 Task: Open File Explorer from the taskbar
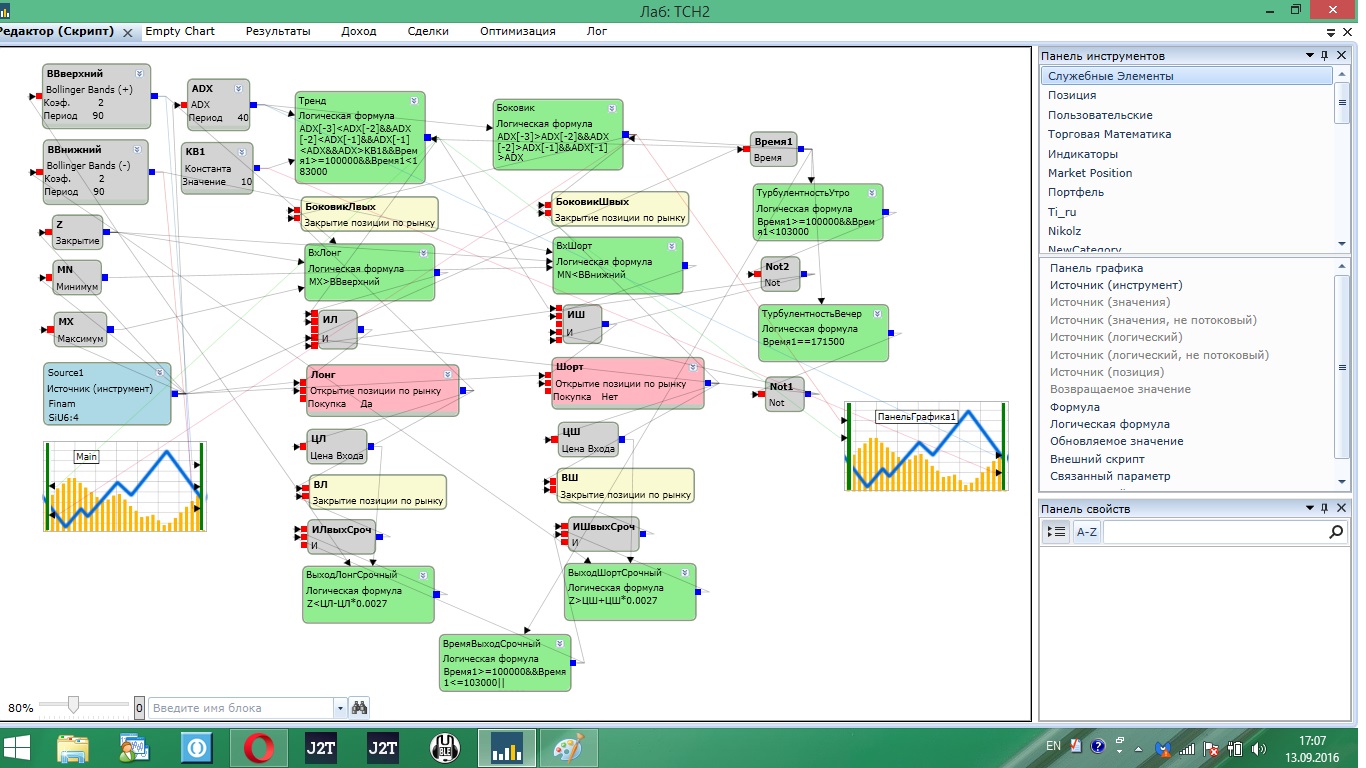coord(74,747)
